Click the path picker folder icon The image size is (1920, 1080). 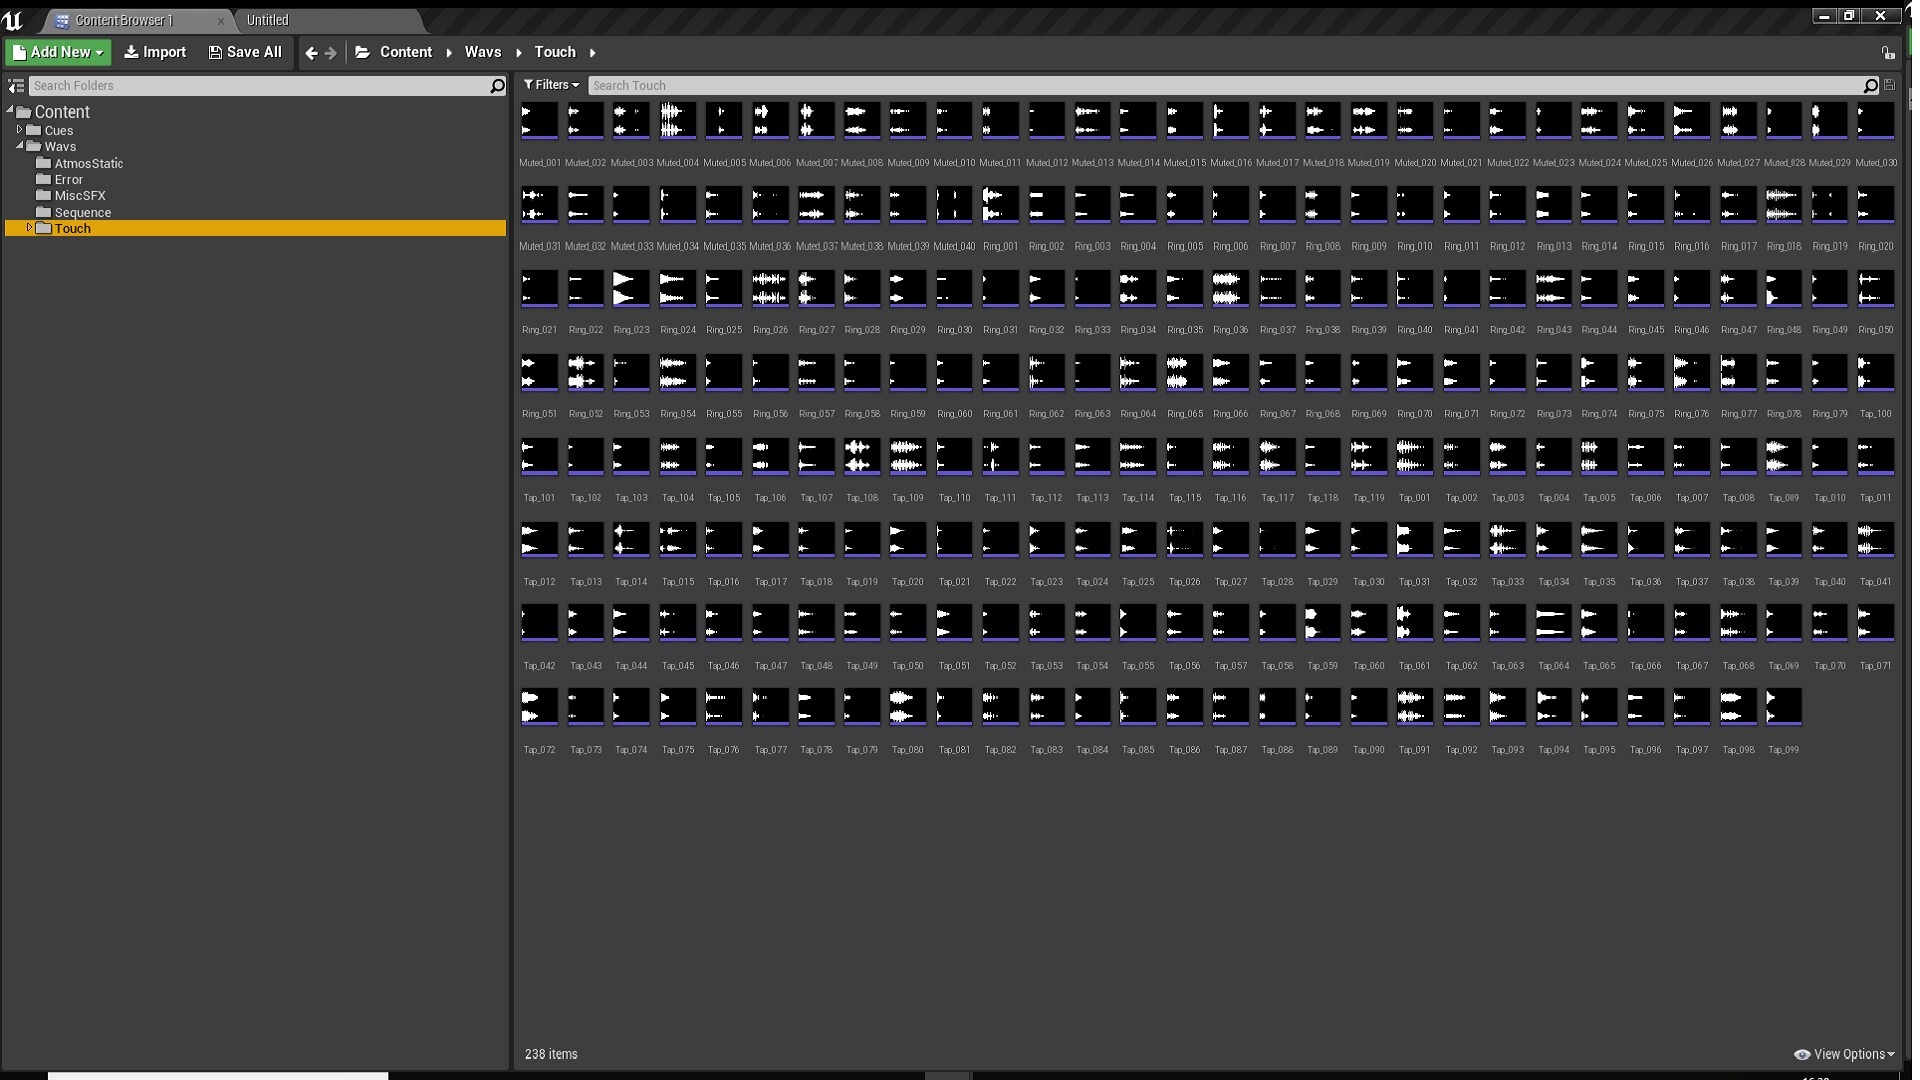(x=362, y=53)
